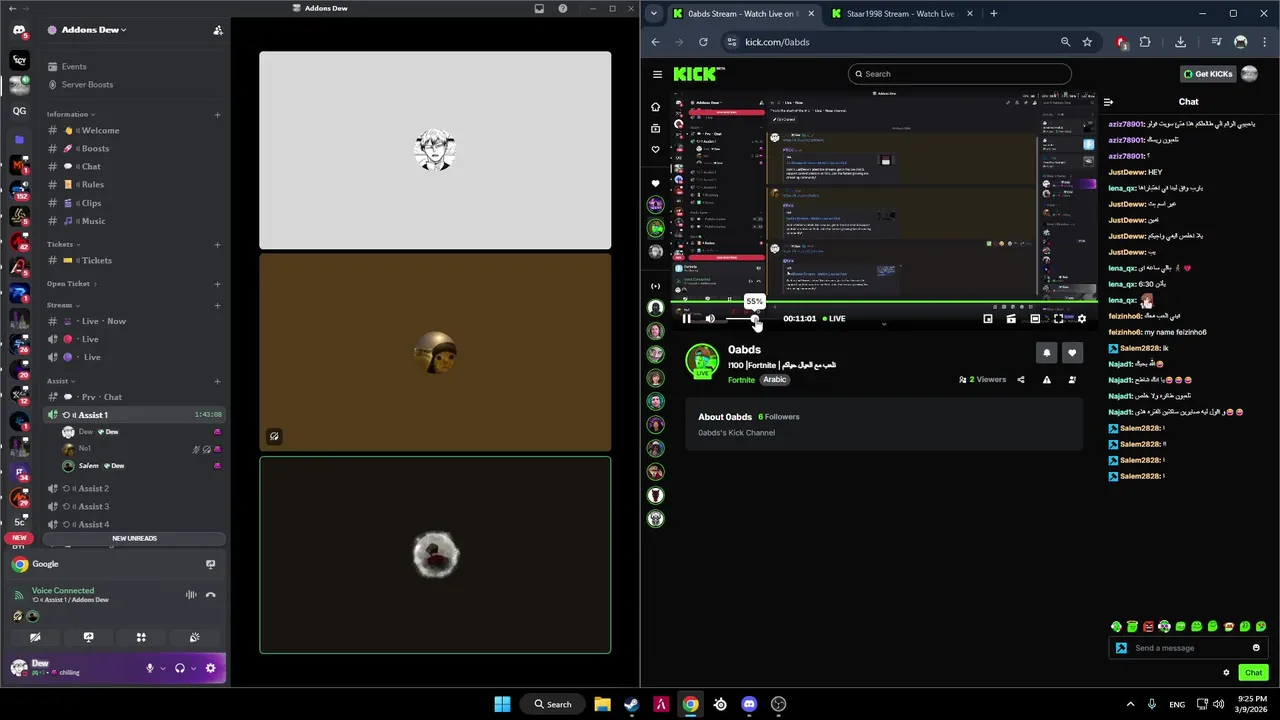Open Discord activities launcher icon

click(141, 637)
